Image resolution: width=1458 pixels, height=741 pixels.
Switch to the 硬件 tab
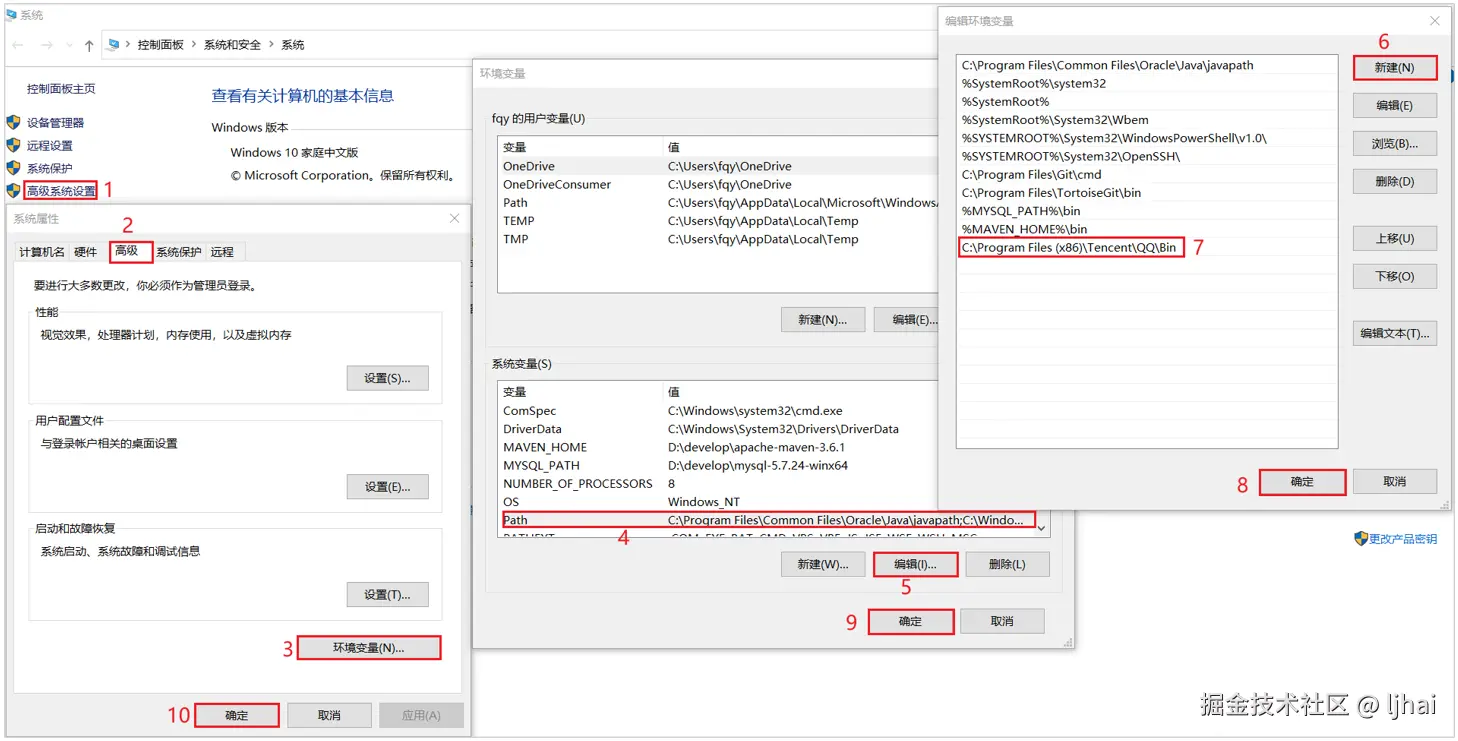click(86, 252)
